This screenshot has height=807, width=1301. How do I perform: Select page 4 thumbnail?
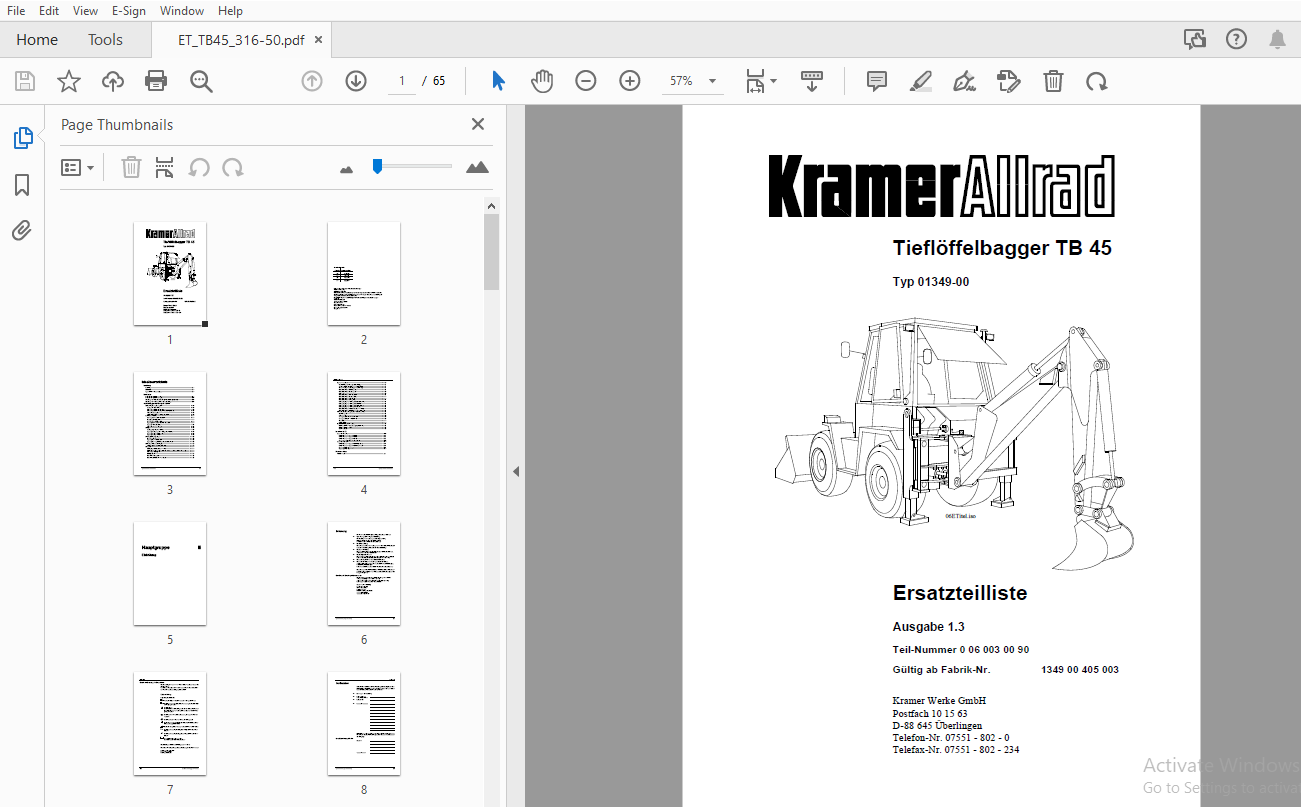tap(364, 423)
